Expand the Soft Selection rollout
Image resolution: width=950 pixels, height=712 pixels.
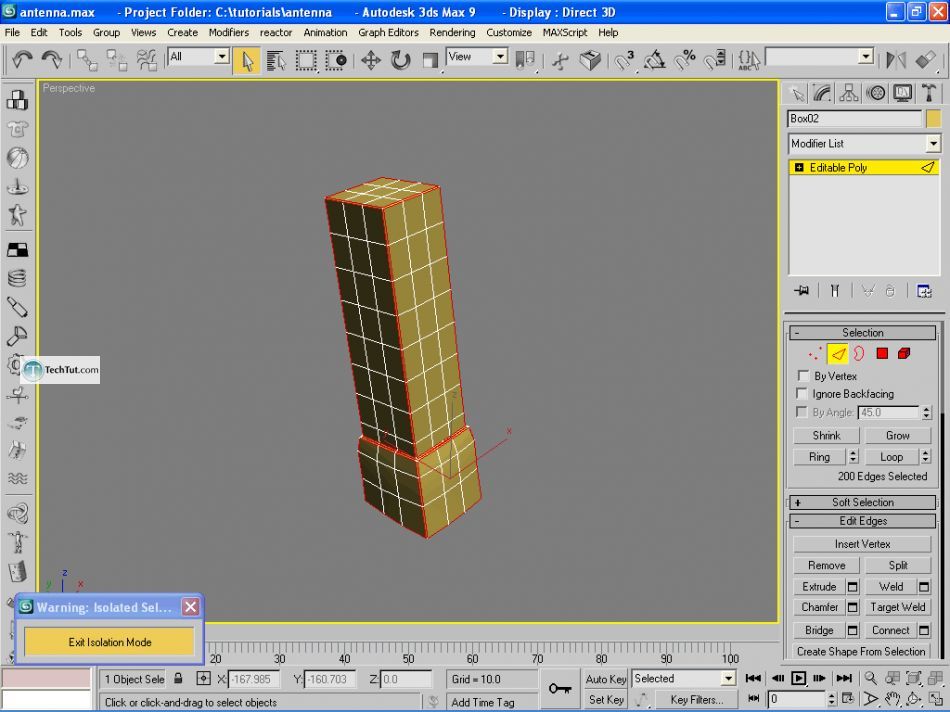coord(863,502)
